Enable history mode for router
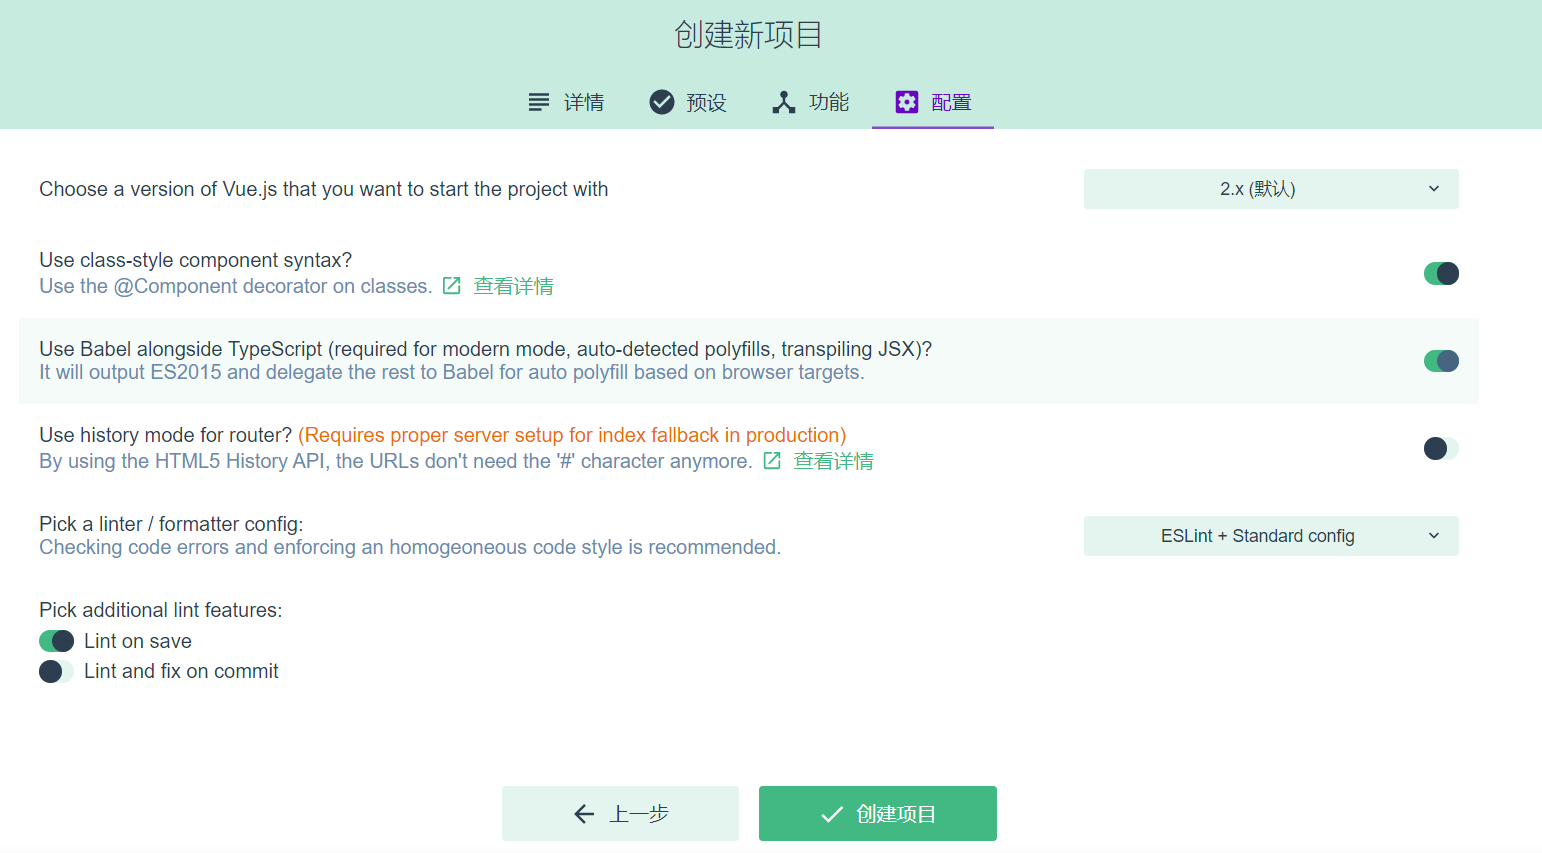This screenshot has width=1542, height=853. 1441,448
